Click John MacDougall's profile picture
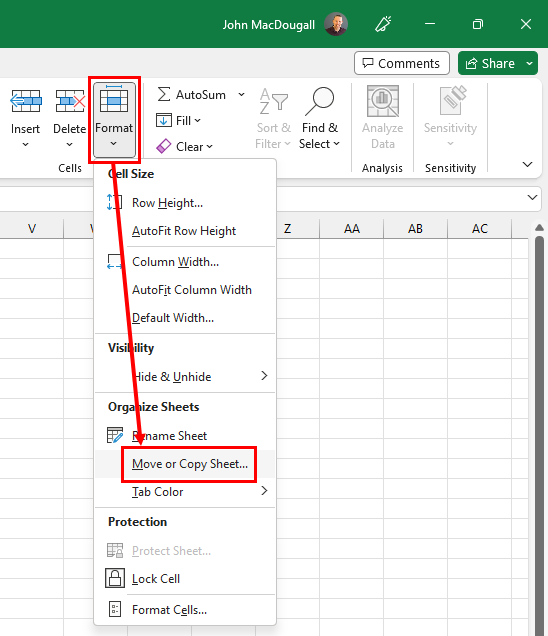This screenshot has height=636, width=548. coord(336,24)
